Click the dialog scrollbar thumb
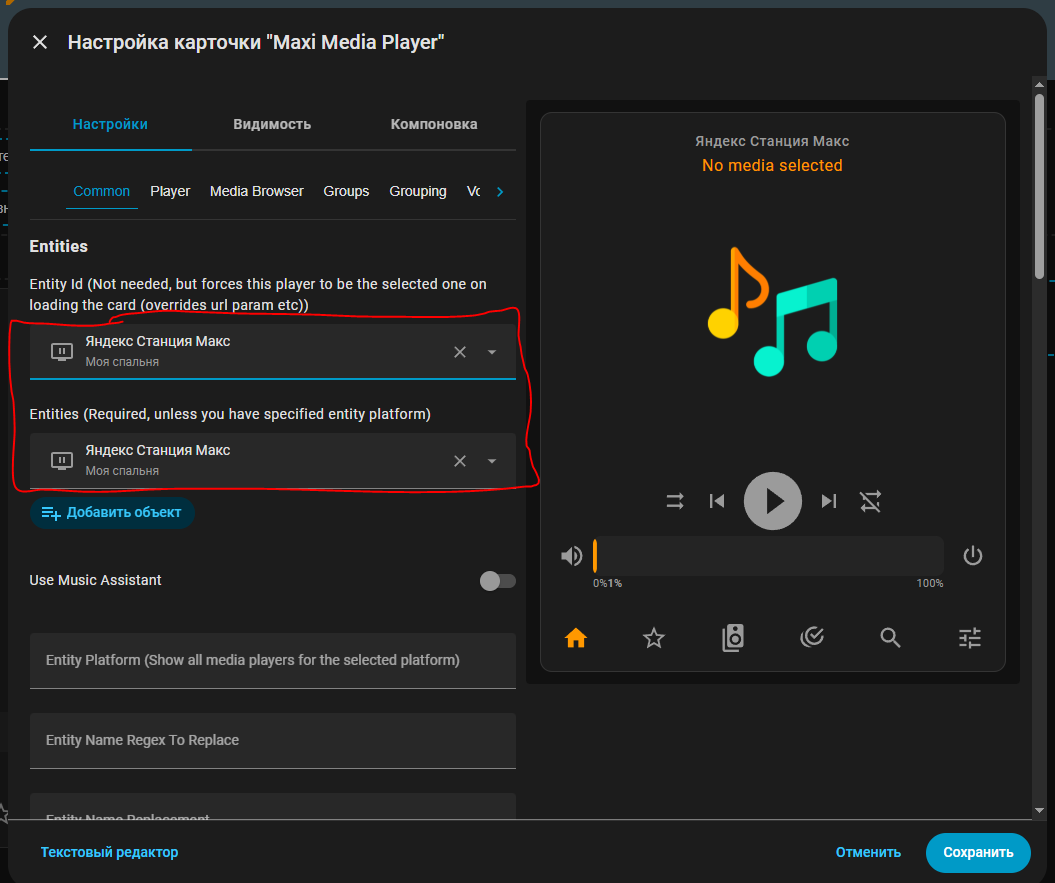Viewport: 1055px width, 883px height. 1040,186
